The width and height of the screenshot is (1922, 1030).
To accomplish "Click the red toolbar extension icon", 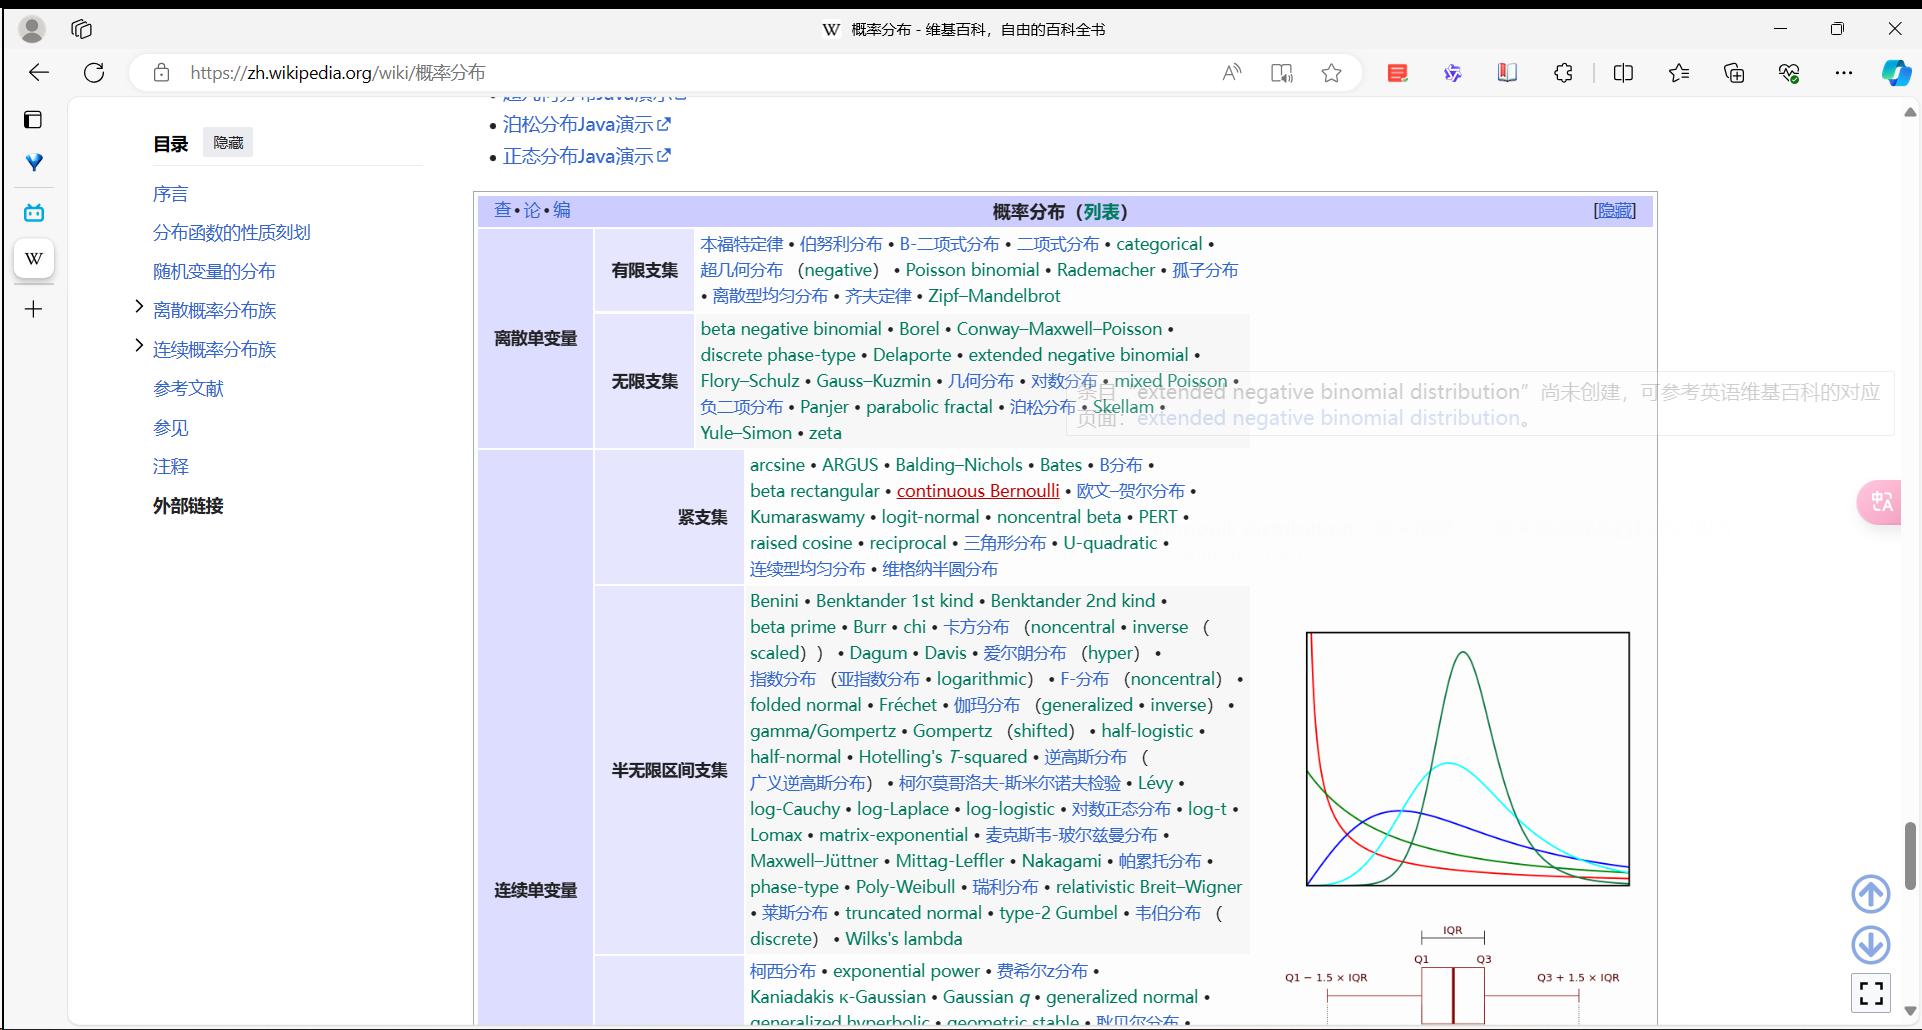I will pyautogui.click(x=1398, y=72).
